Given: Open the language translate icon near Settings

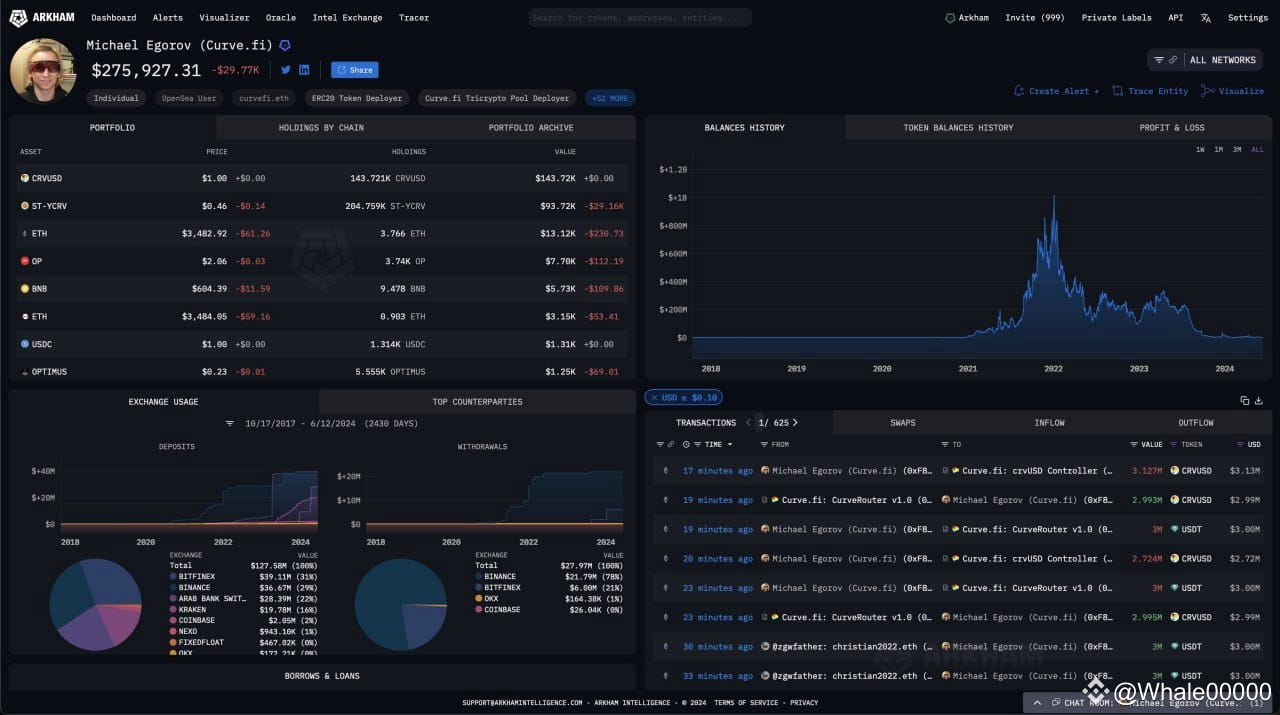Looking at the screenshot, I should click(x=1205, y=17).
